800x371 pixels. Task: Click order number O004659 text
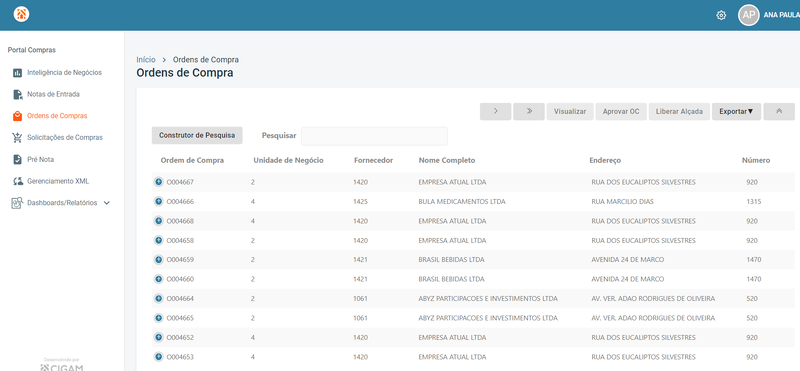click(x=180, y=260)
